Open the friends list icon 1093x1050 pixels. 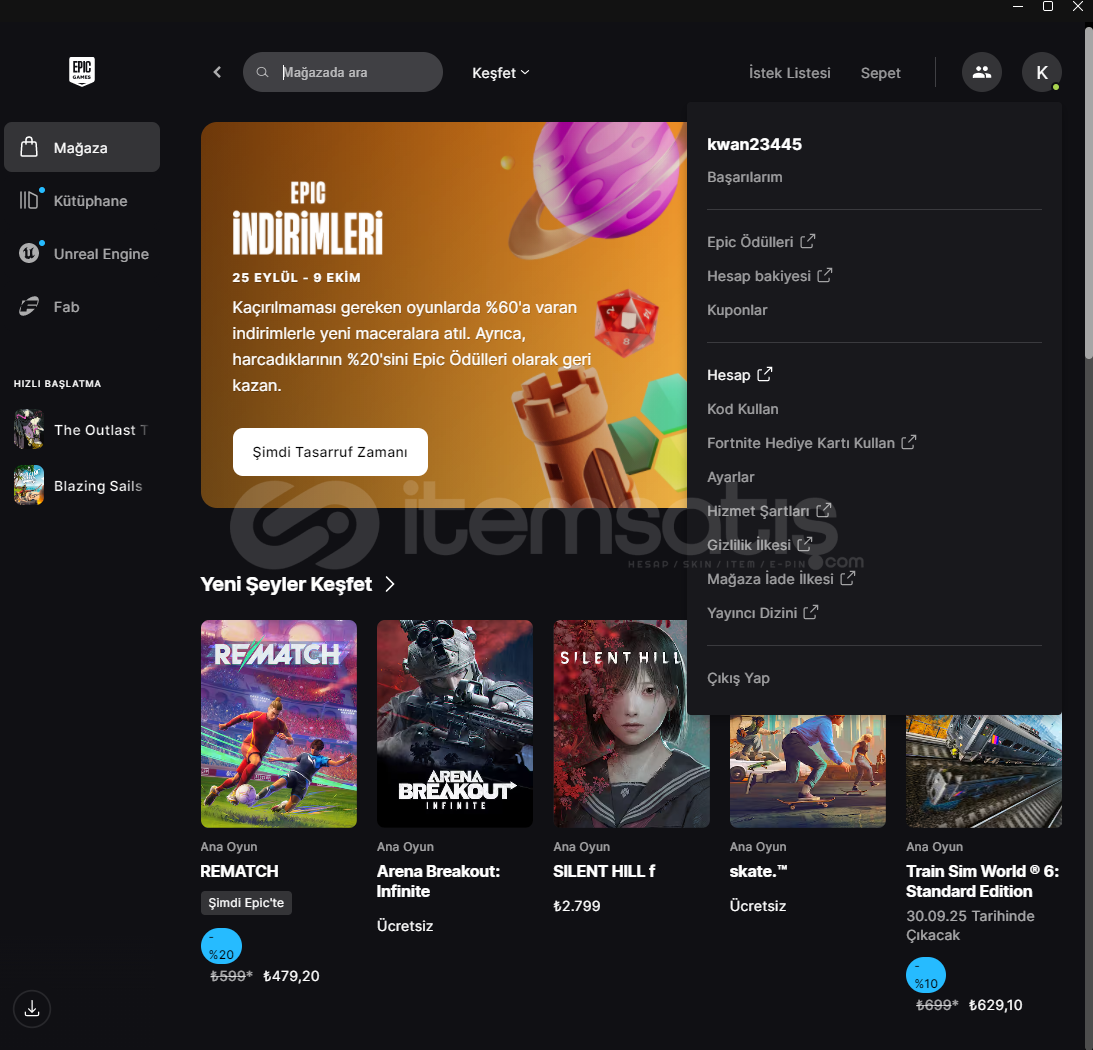tap(981, 72)
